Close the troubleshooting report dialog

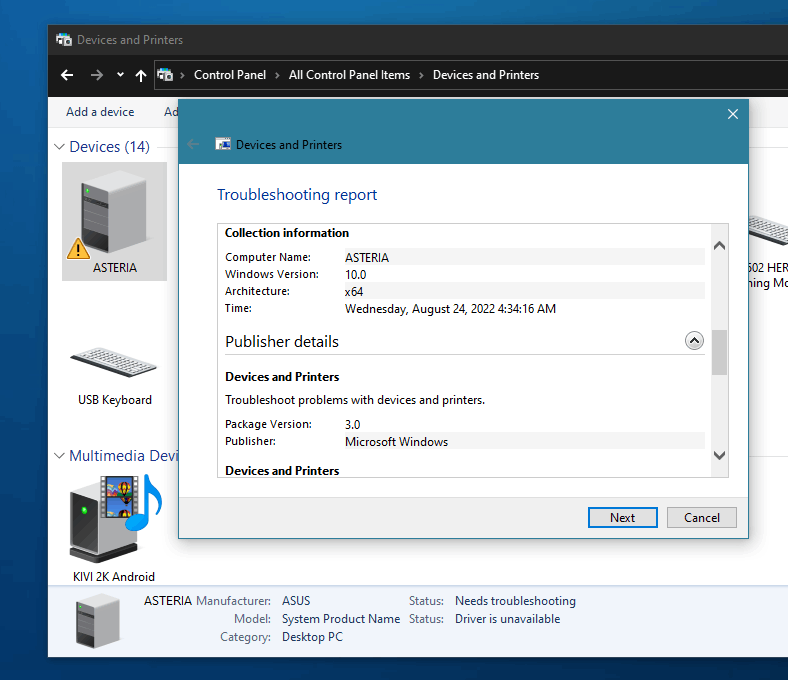(733, 114)
